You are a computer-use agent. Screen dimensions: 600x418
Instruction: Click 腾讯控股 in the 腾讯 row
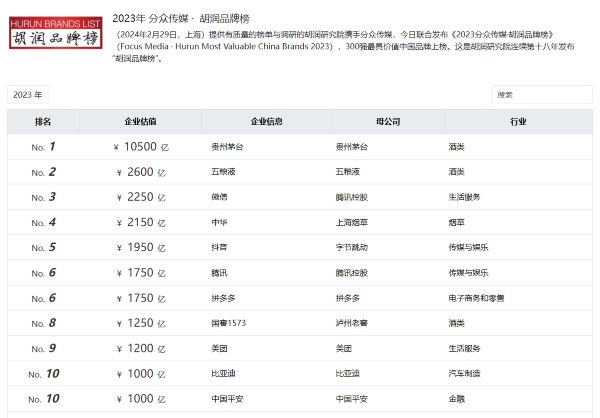click(x=352, y=273)
